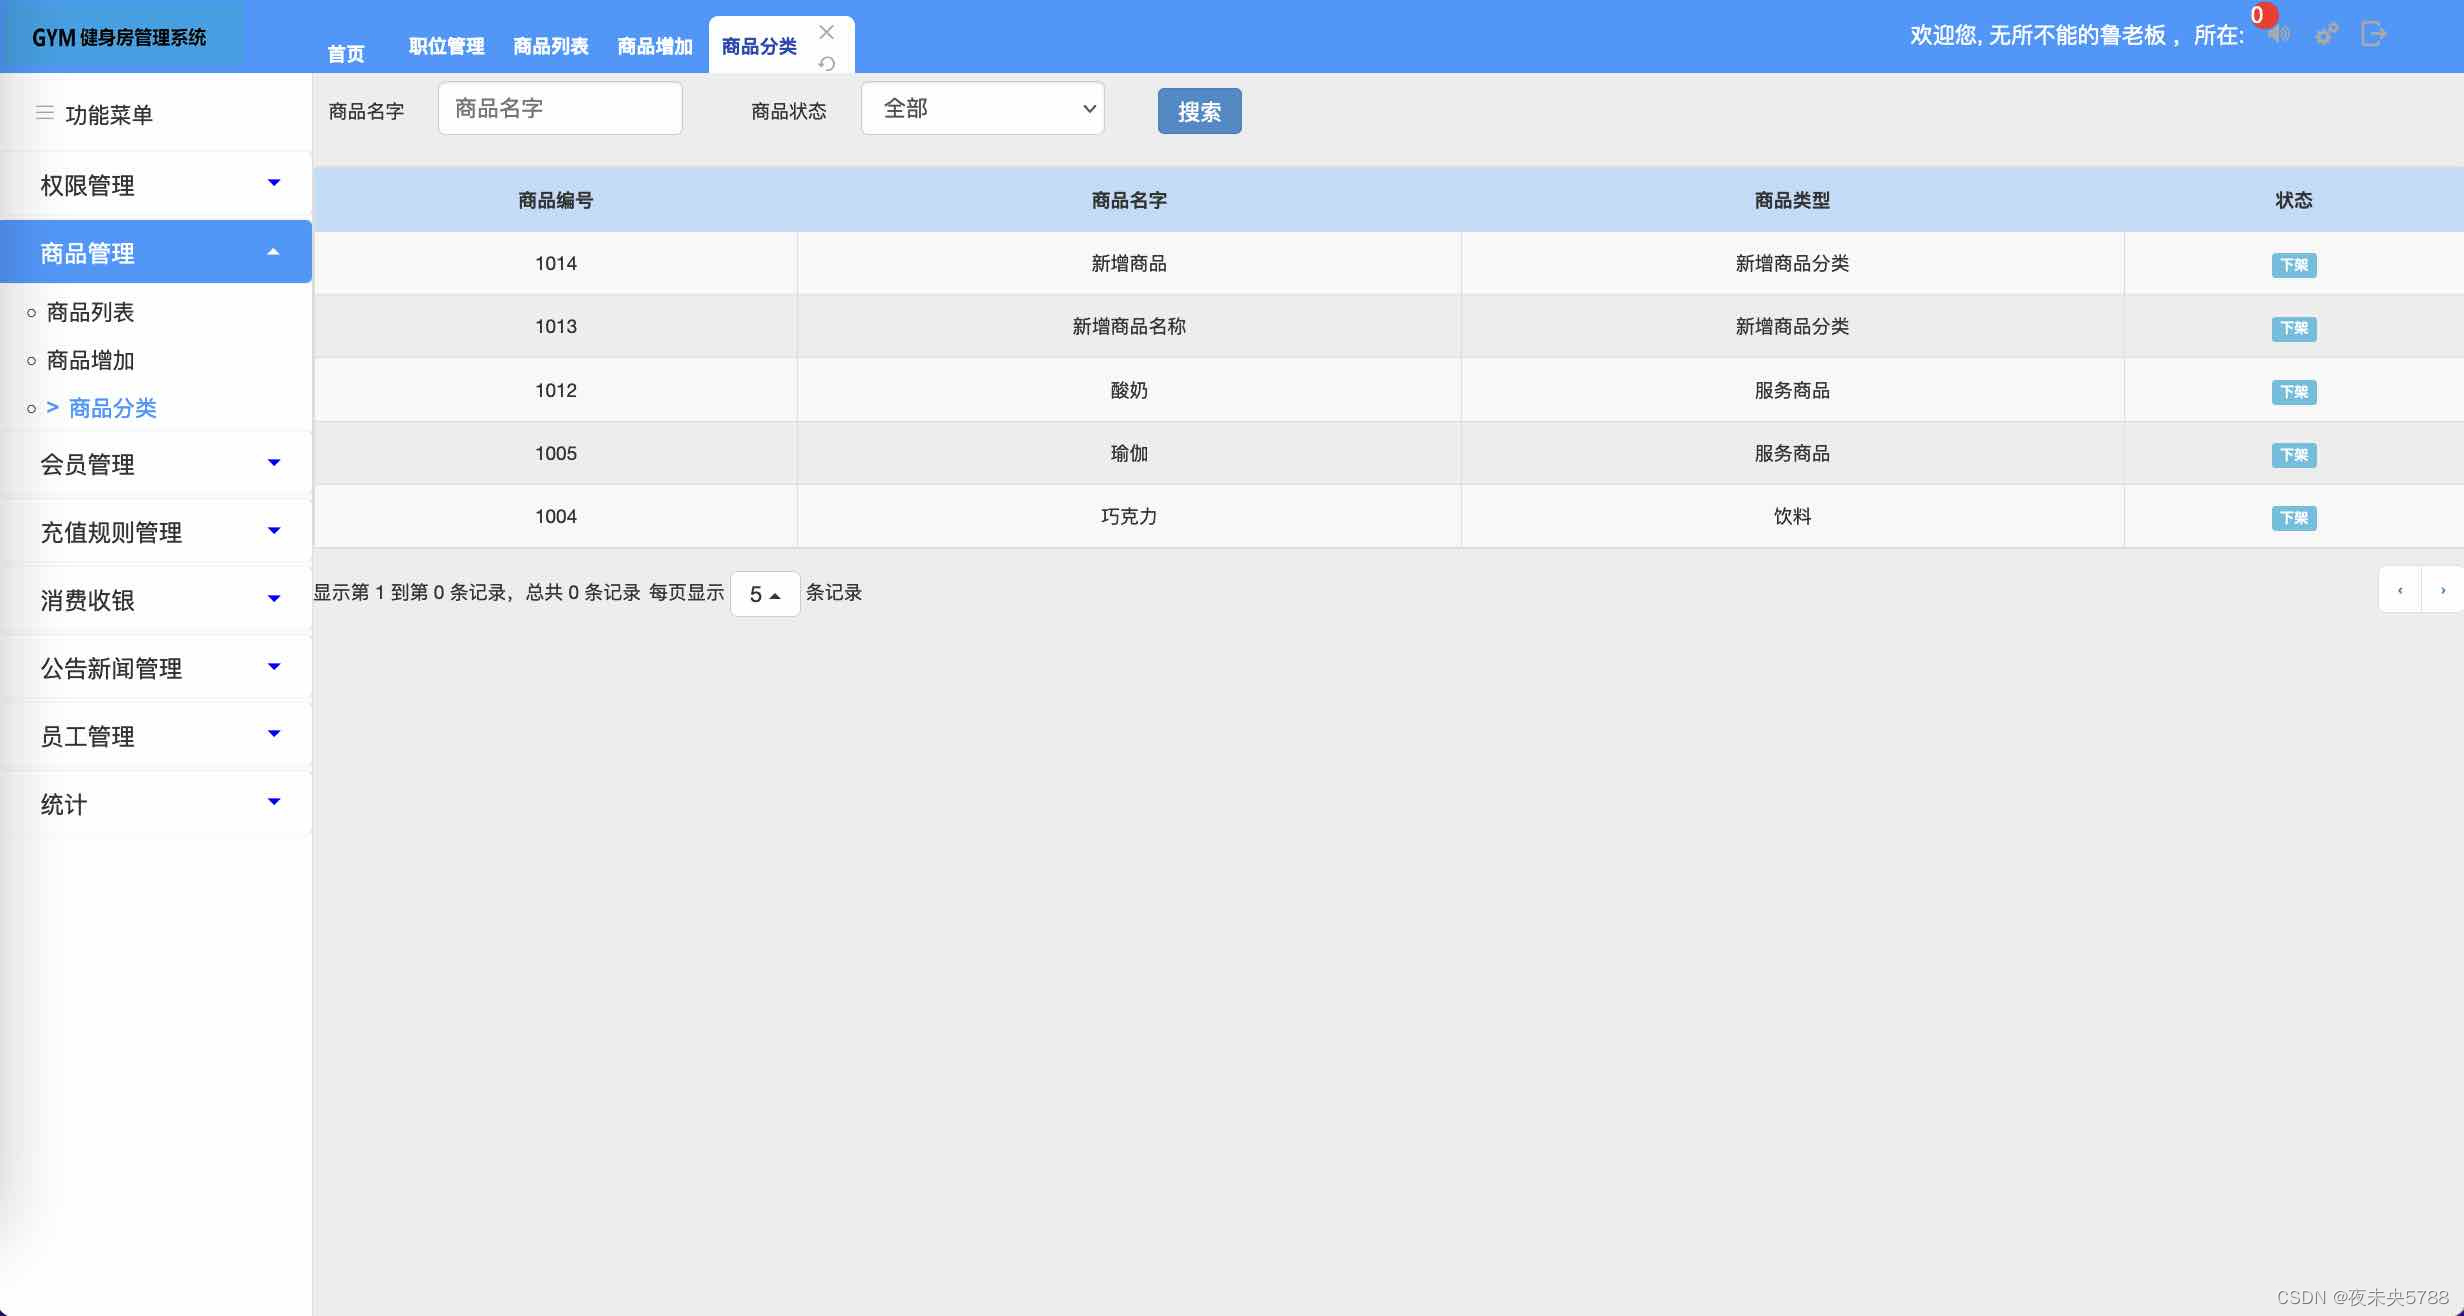Image resolution: width=2464 pixels, height=1316 pixels.
Task: Click the announcement speaker icon in the header
Action: coord(2279,35)
